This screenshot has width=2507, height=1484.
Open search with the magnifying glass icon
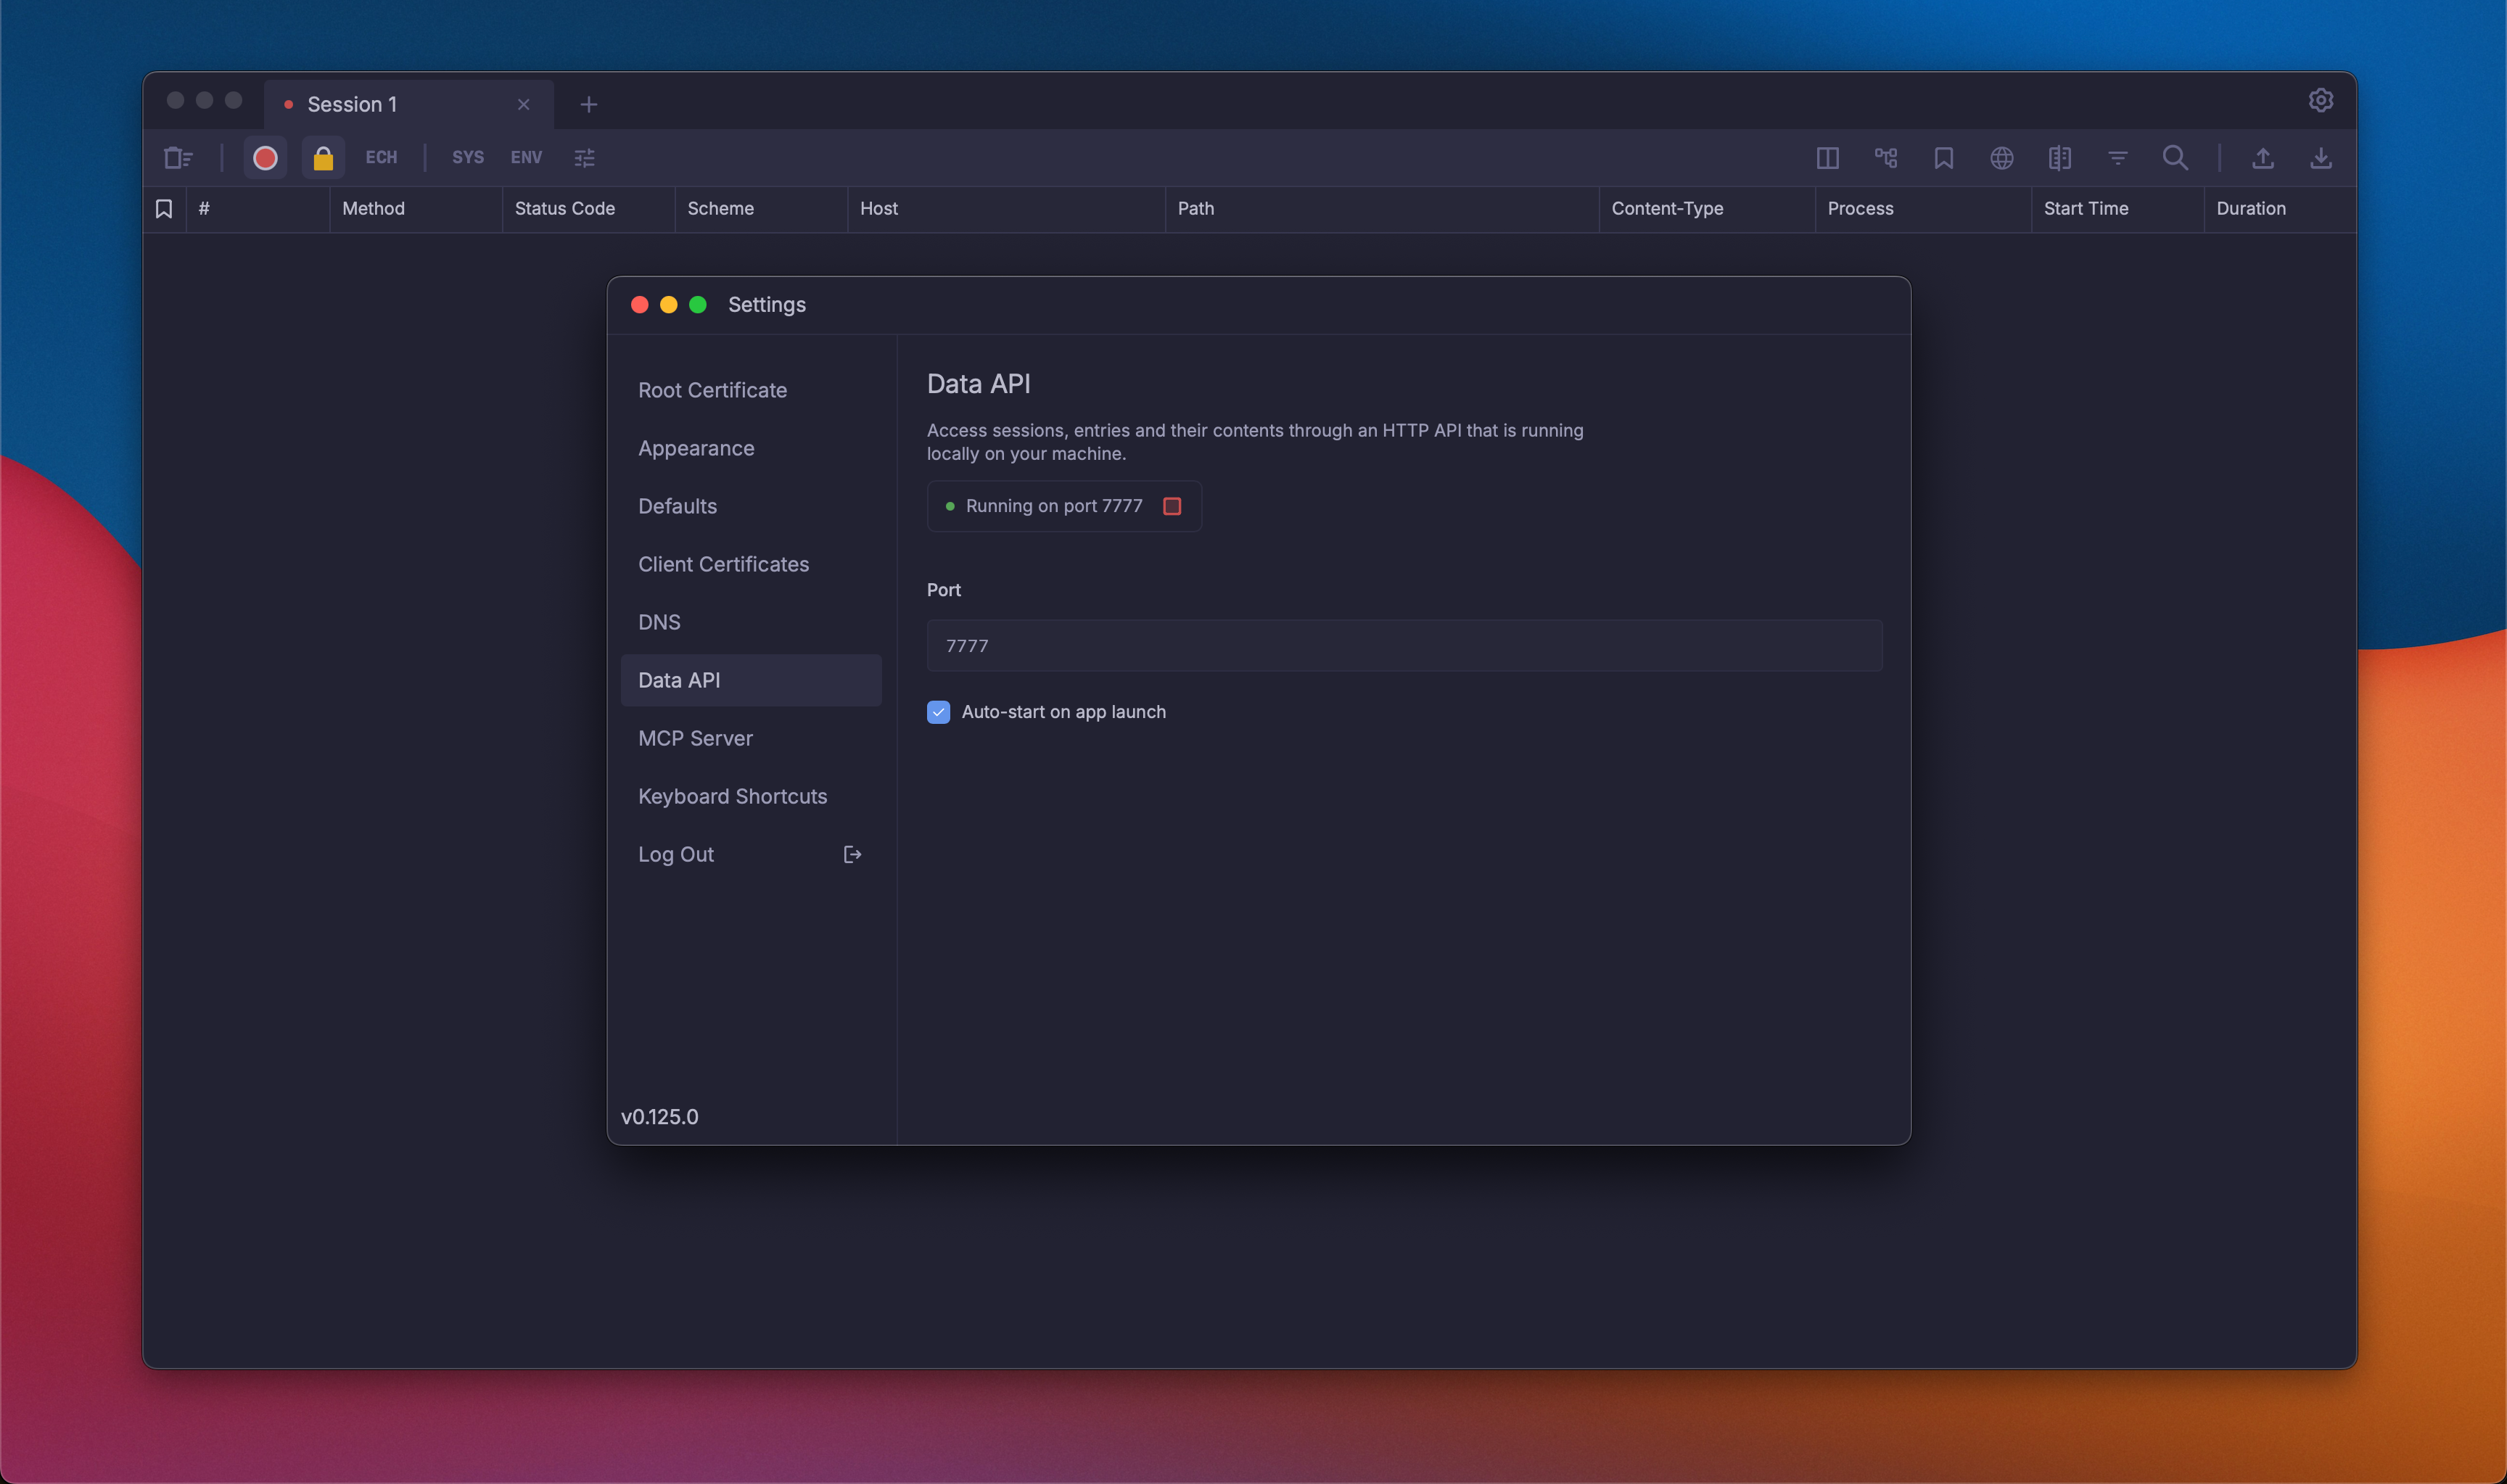pyautogui.click(x=2175, y=157)
